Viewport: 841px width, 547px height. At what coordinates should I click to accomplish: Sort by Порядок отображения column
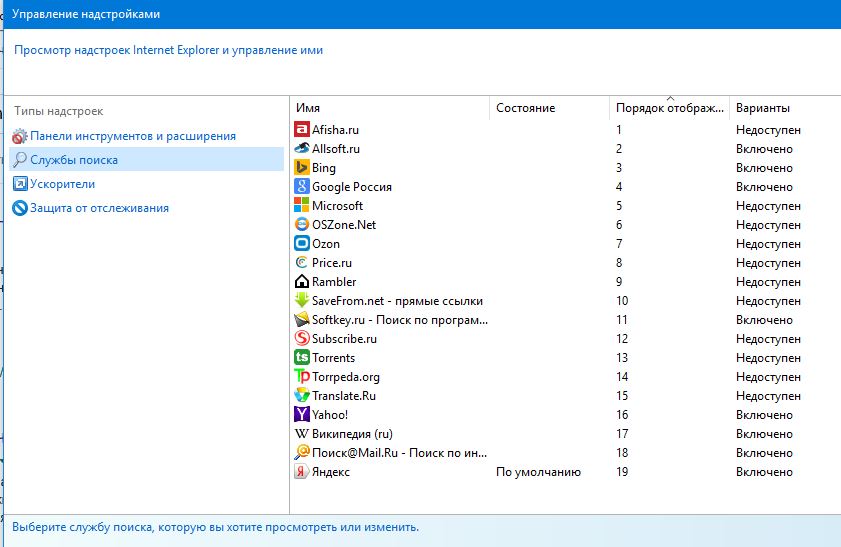[668, 108]
